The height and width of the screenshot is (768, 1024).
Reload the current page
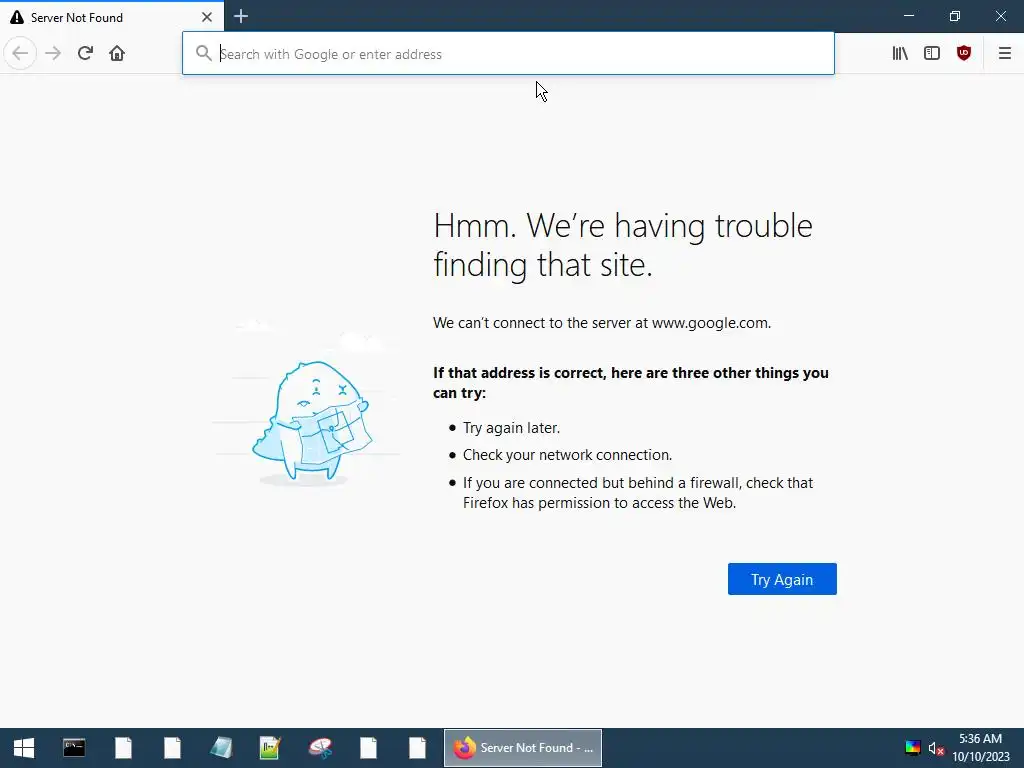click(86, 53)
